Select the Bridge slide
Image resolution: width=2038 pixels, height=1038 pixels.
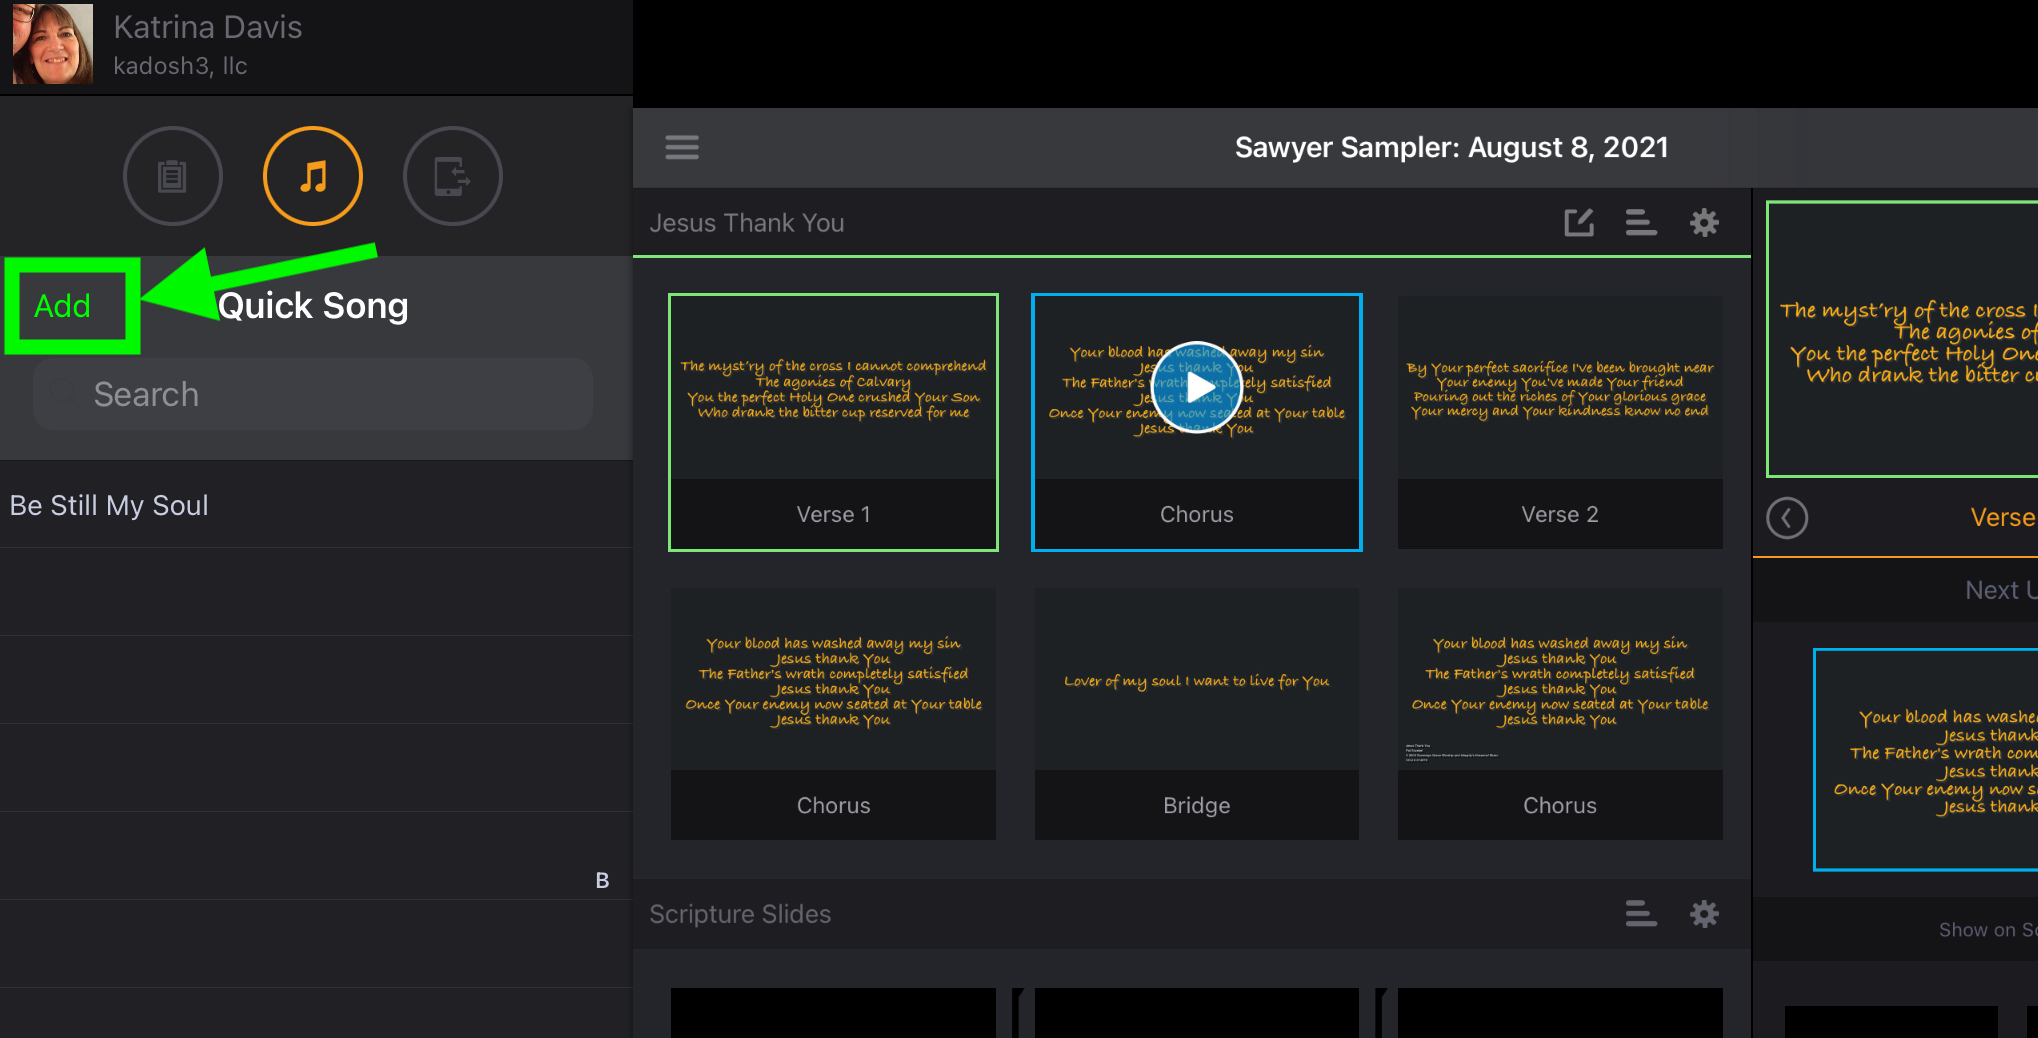(x=1196, y=713)
